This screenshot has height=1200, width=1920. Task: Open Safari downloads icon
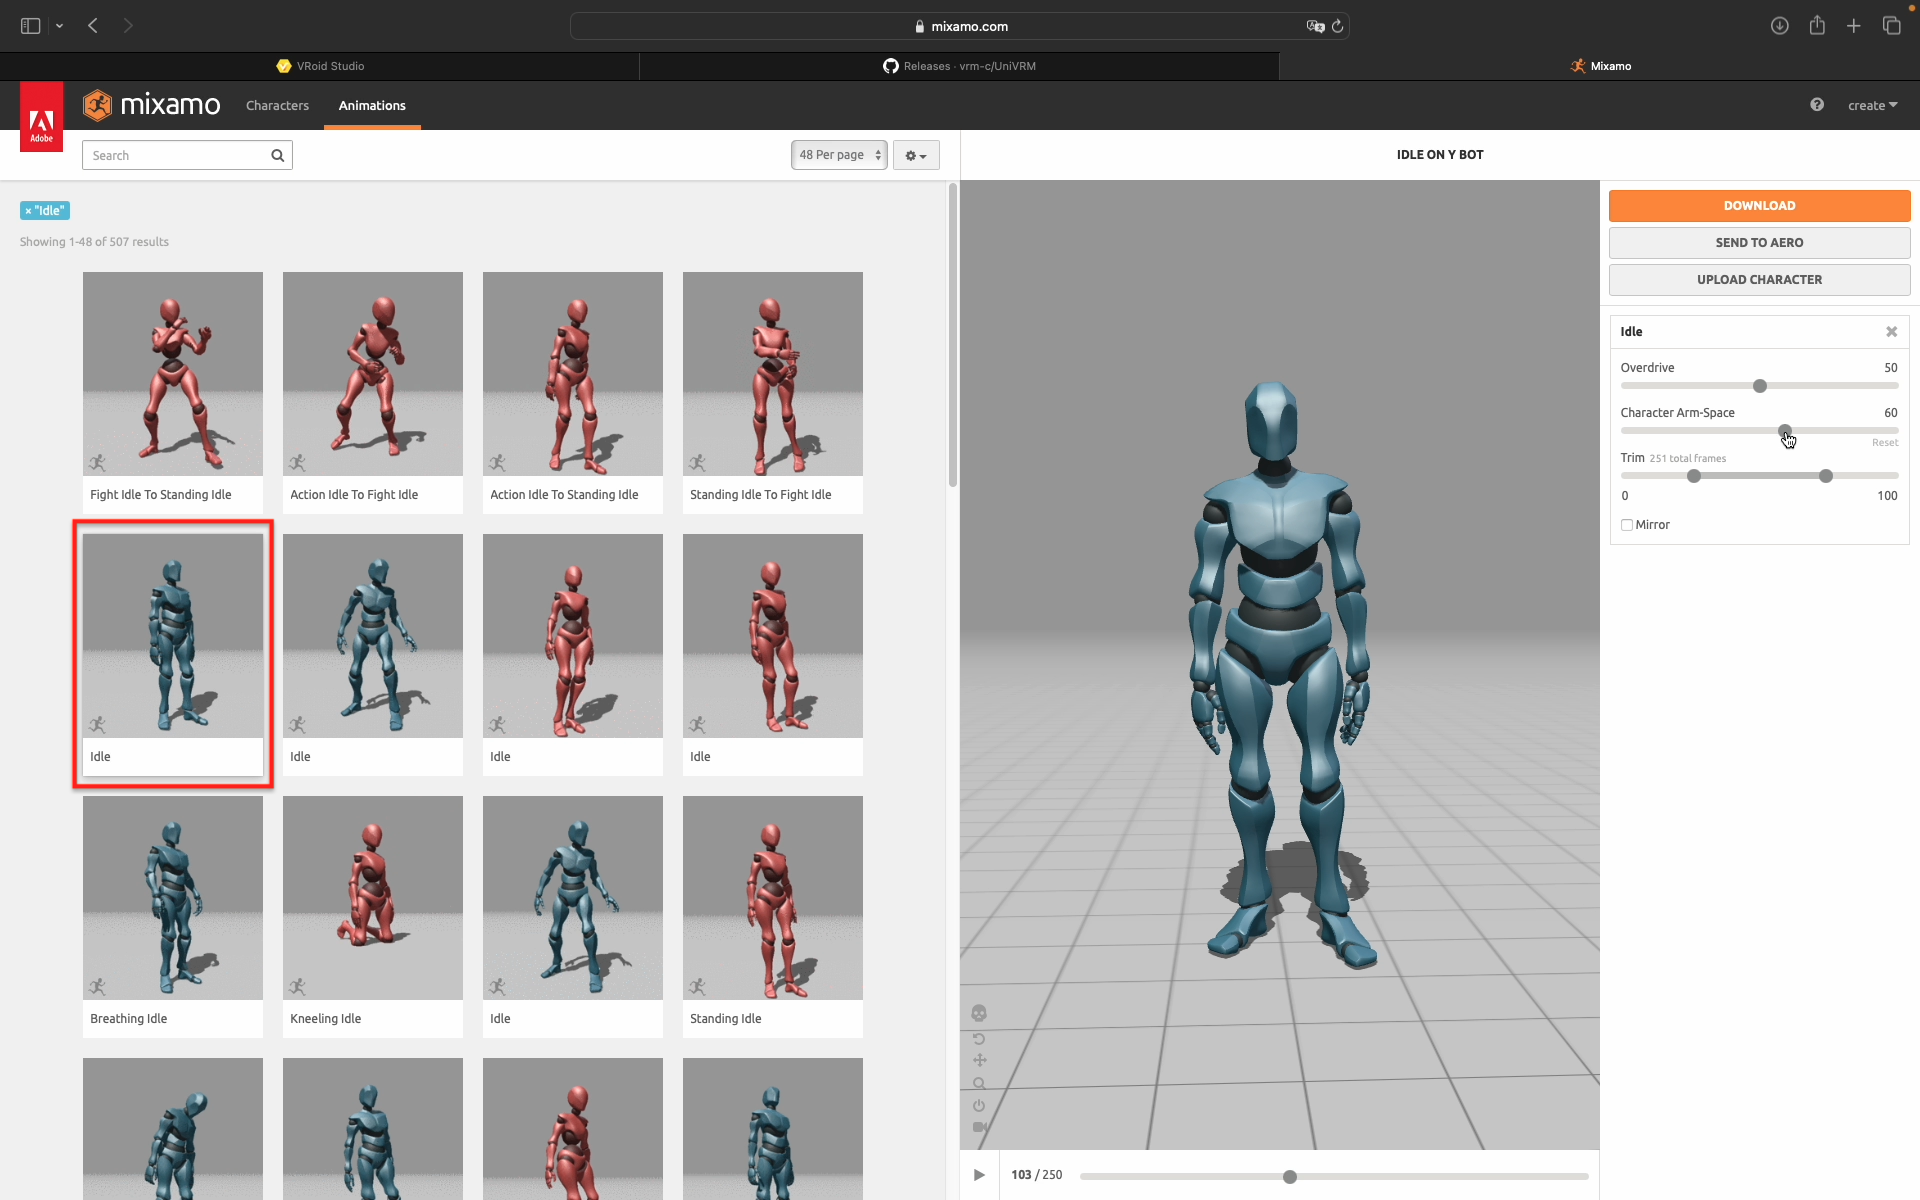1780,26
